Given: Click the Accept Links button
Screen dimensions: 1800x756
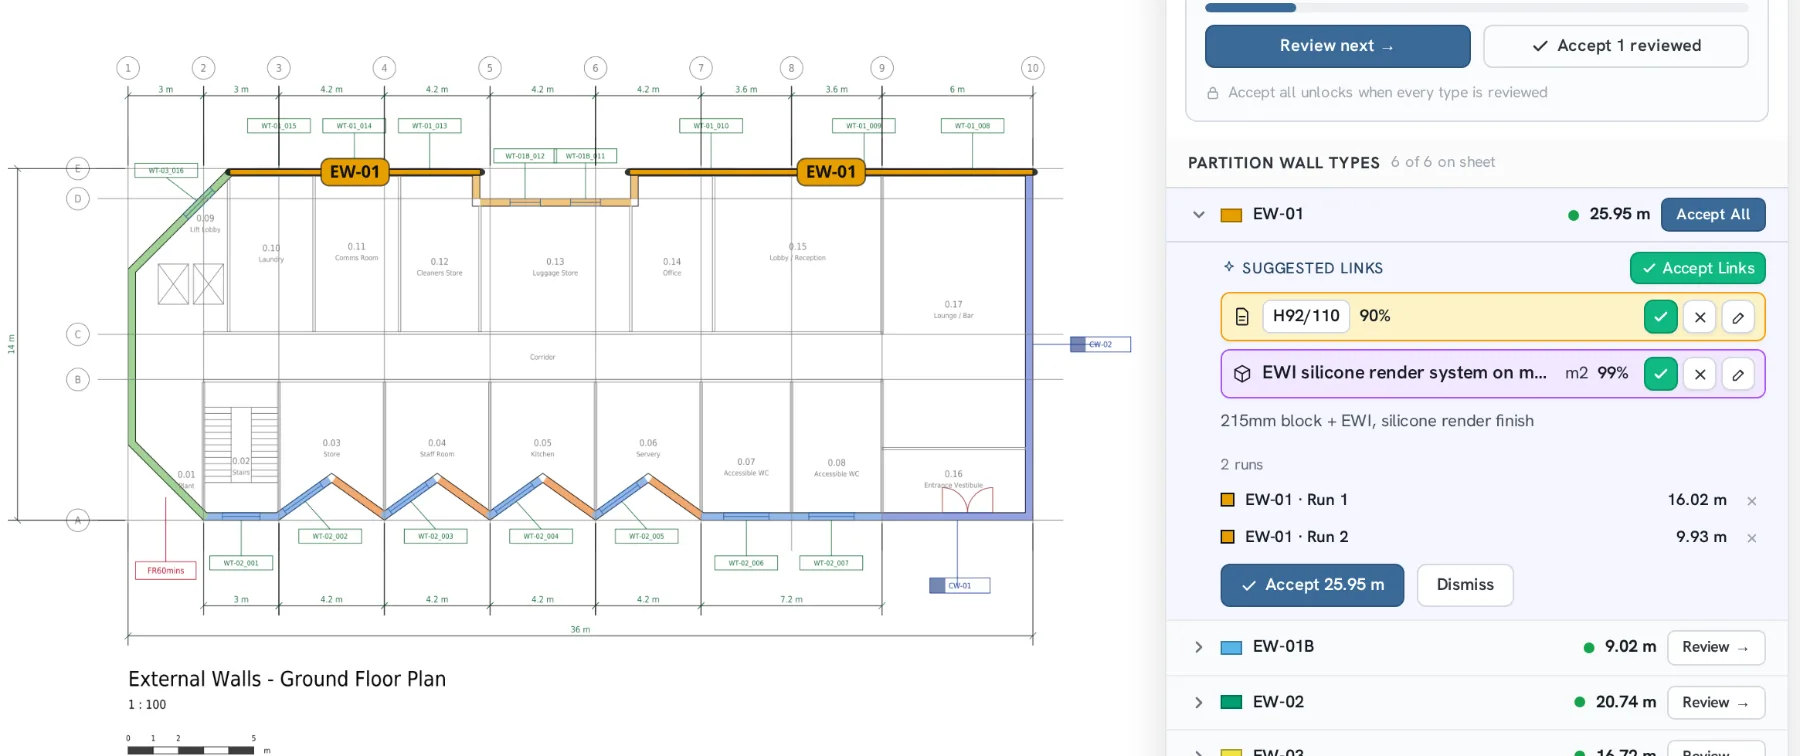Looking at the screenshot, I should 1698,268.
